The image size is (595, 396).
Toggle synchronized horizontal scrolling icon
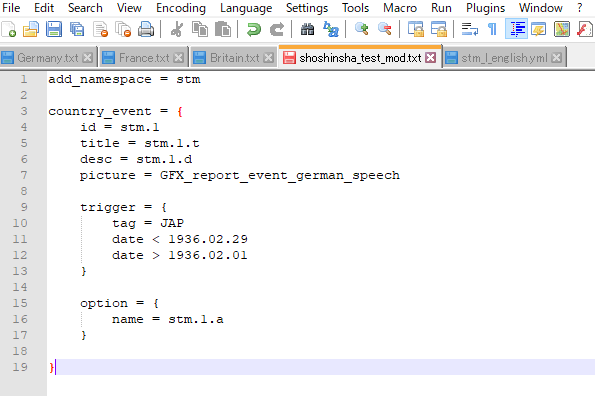439,29
